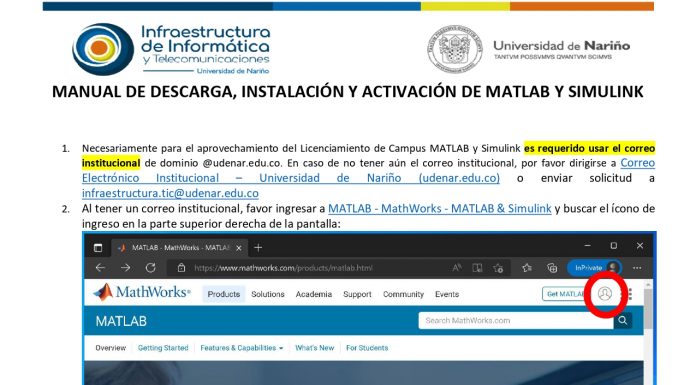This screenshot has height=385, width=696.
Task: Open the Products menu on MathWorks
Action: pyautogui.click(x=224, y=294)
